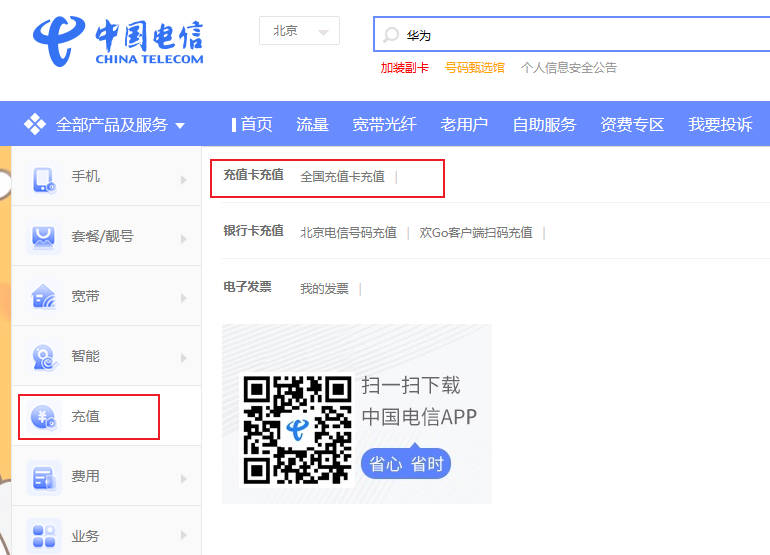Click the search magnifier icon
Screen dimensions: 770x555
(391, 35)
